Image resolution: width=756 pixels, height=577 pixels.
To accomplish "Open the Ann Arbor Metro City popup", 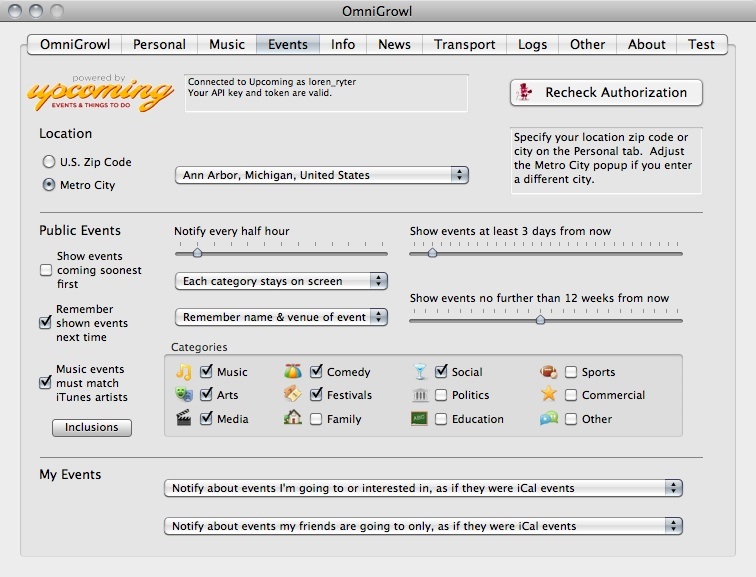I will [x=322, y=175].
